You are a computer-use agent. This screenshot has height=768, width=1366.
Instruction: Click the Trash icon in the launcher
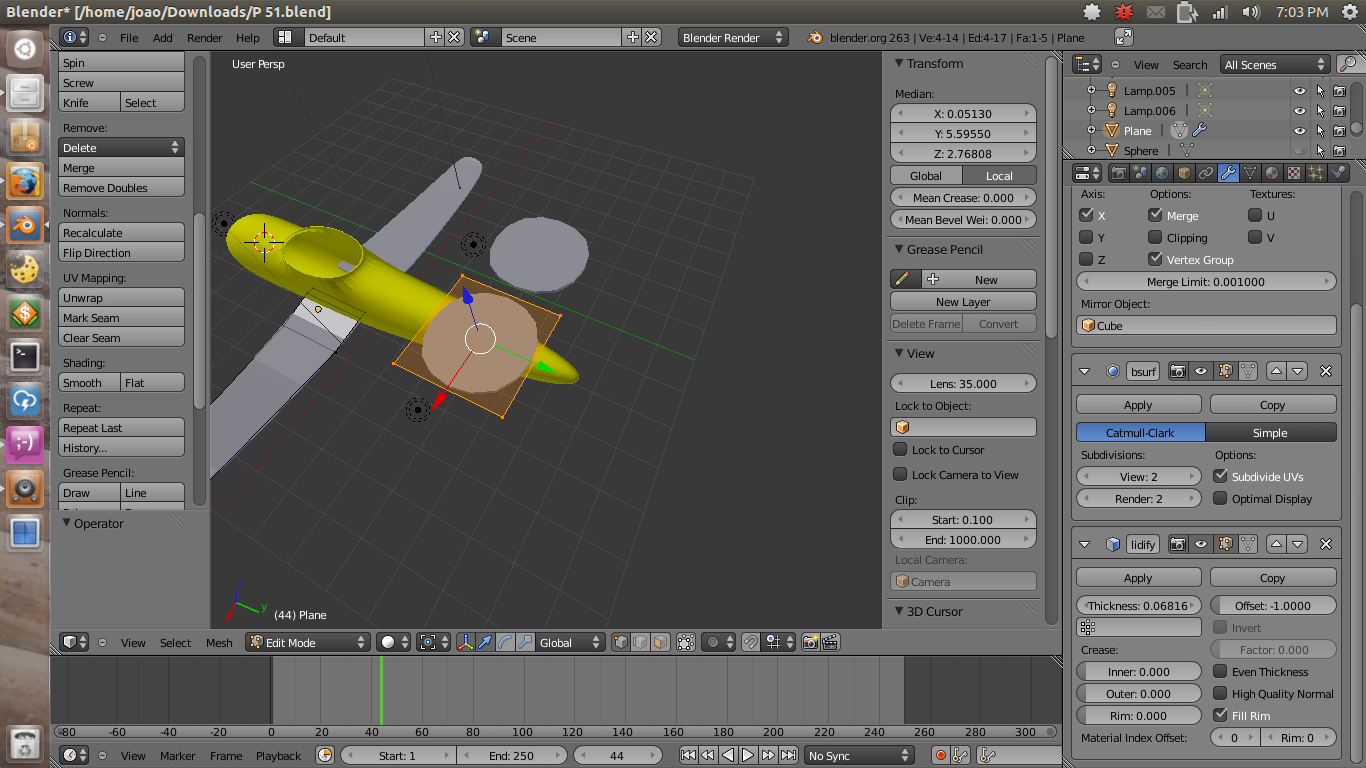click(25, 743)
